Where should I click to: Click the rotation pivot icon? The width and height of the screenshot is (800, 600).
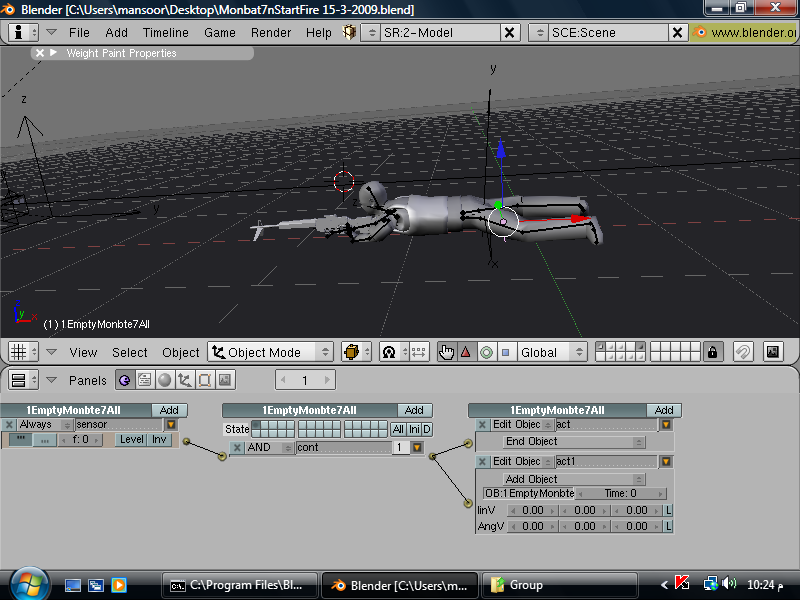(x=389, y=352)
